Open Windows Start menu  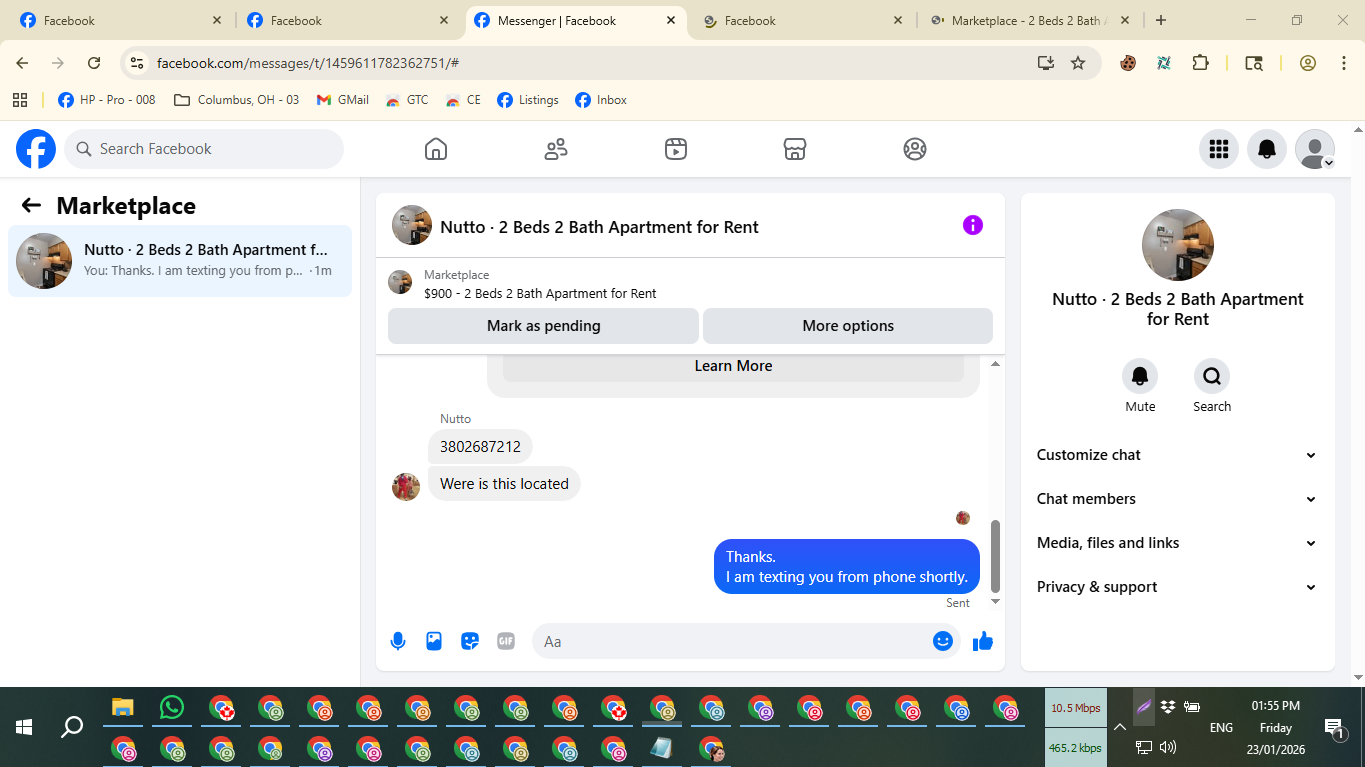tap(24, 727)
